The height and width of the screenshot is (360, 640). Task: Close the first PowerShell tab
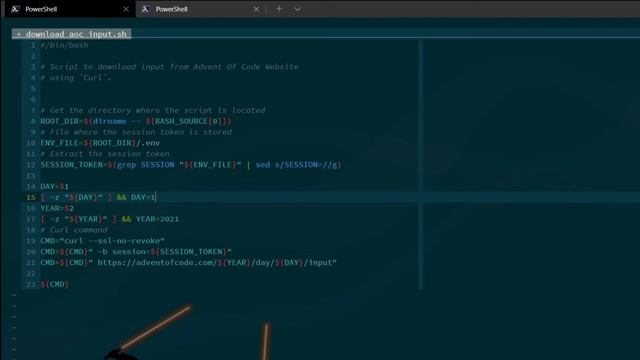[126, 9]
